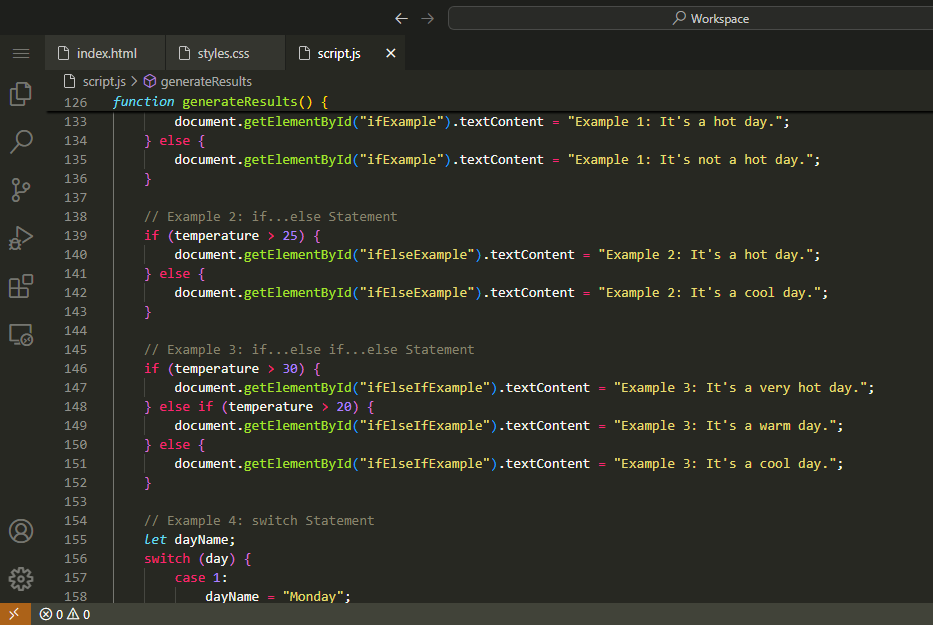Click the Accounts icon

[21, 531]
